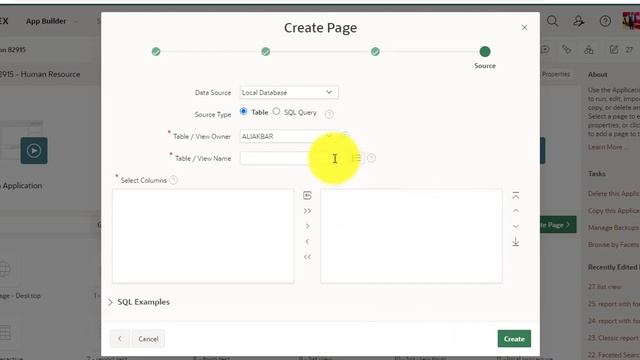Move column to bottom of list
Viewport: 640px width, 360px height.
coord(516,242)
